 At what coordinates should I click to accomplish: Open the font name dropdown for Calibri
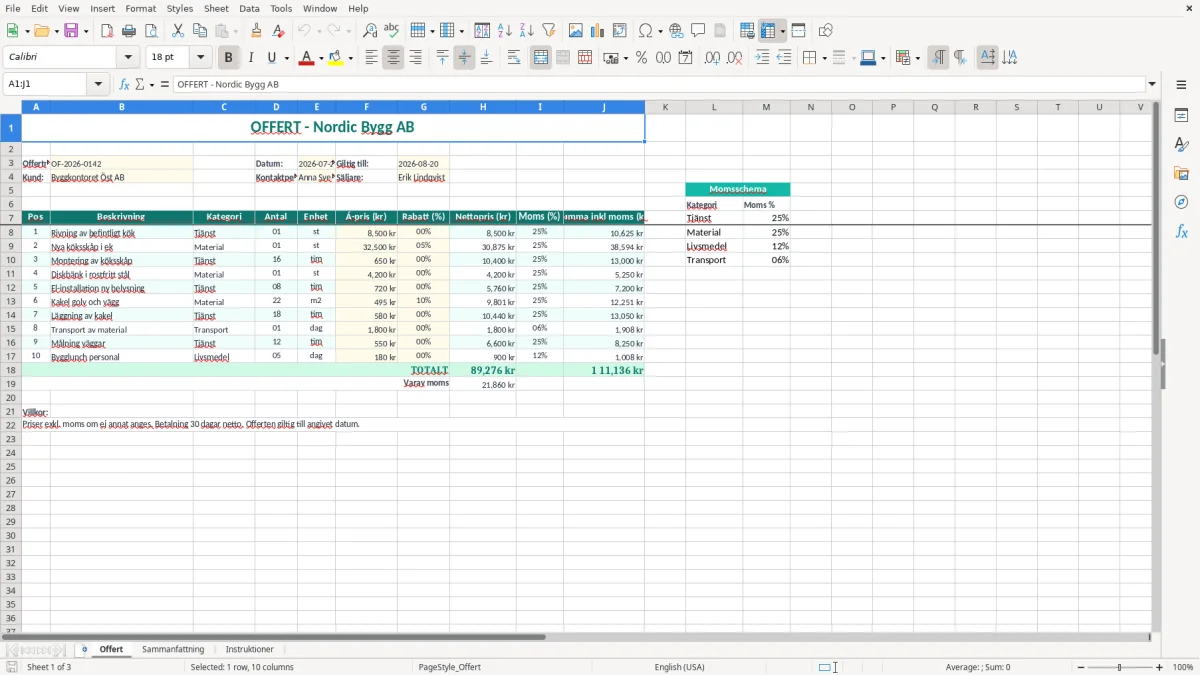(128, 58)
